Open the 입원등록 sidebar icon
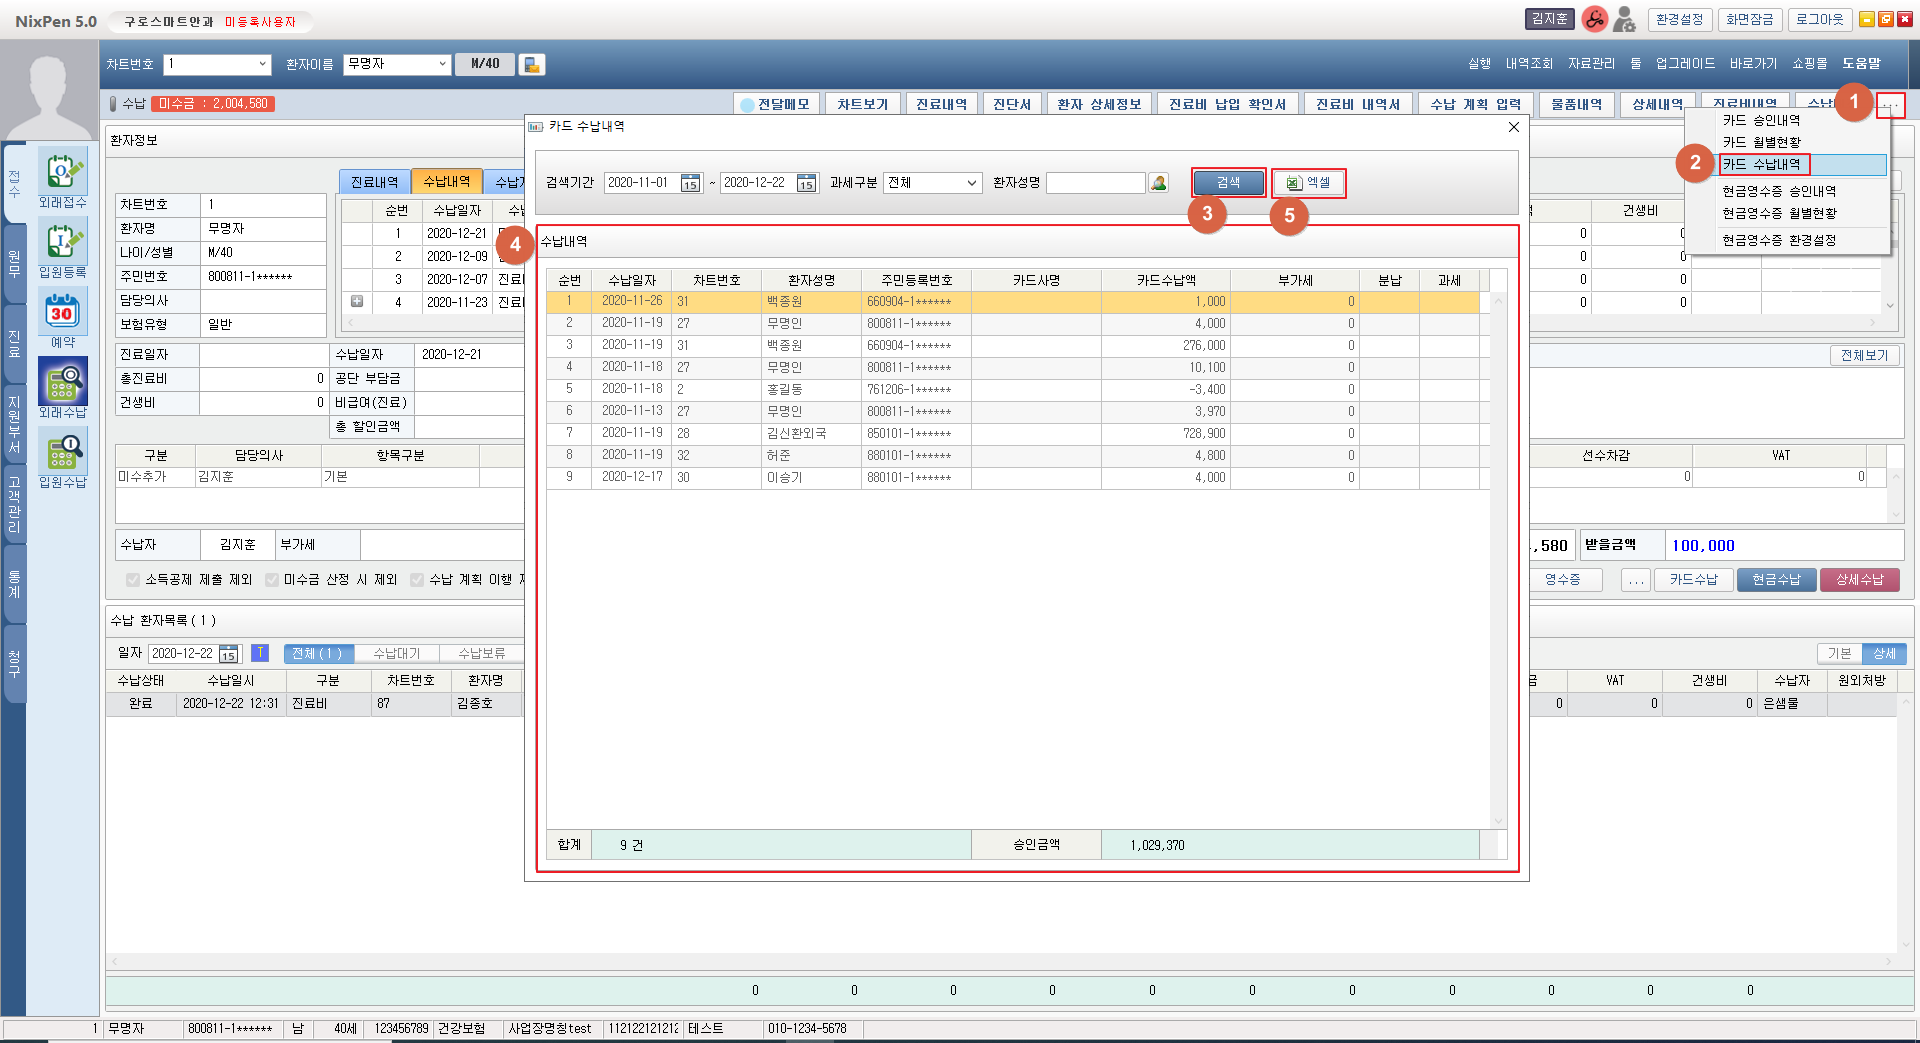 click(x=62, y=243)
